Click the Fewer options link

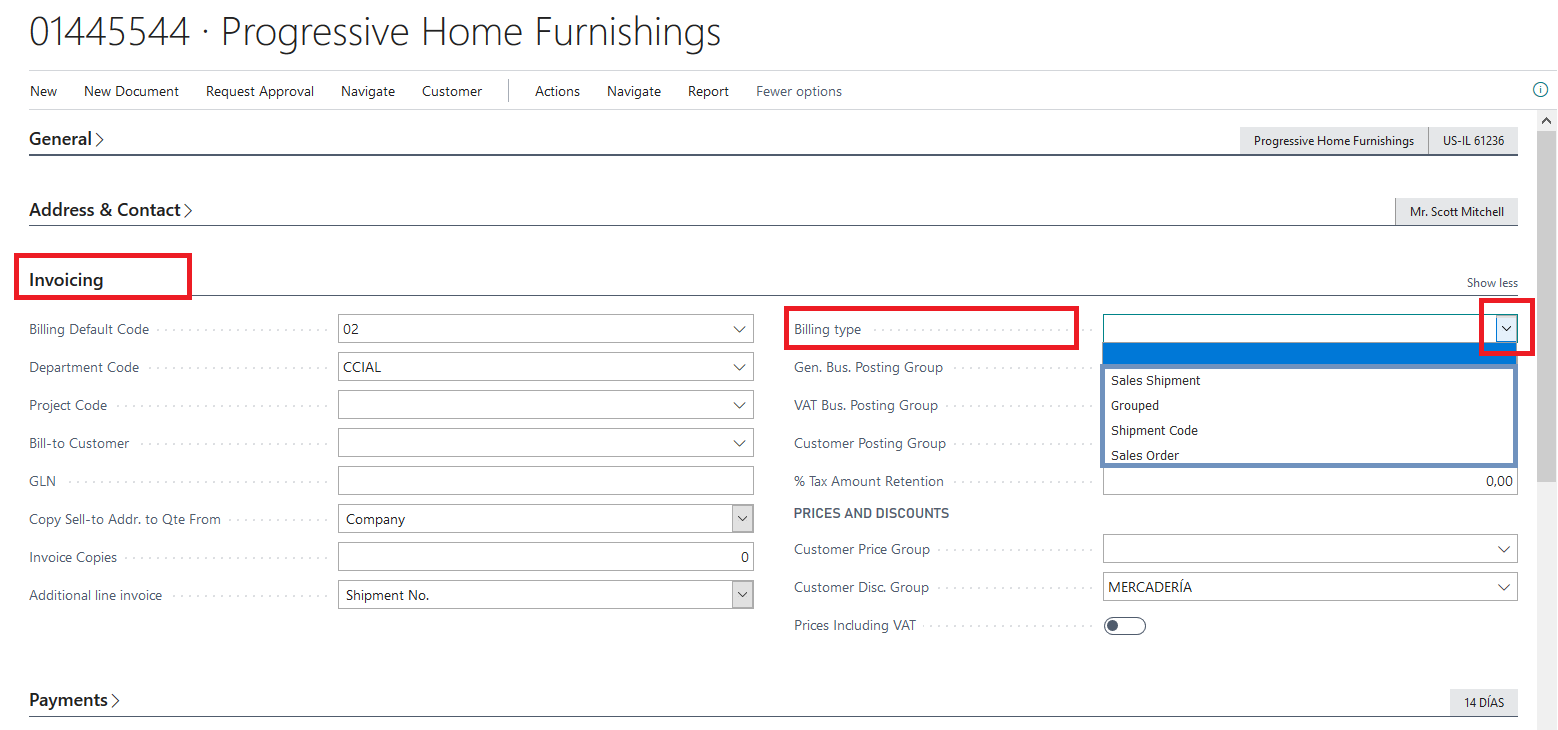799,91
